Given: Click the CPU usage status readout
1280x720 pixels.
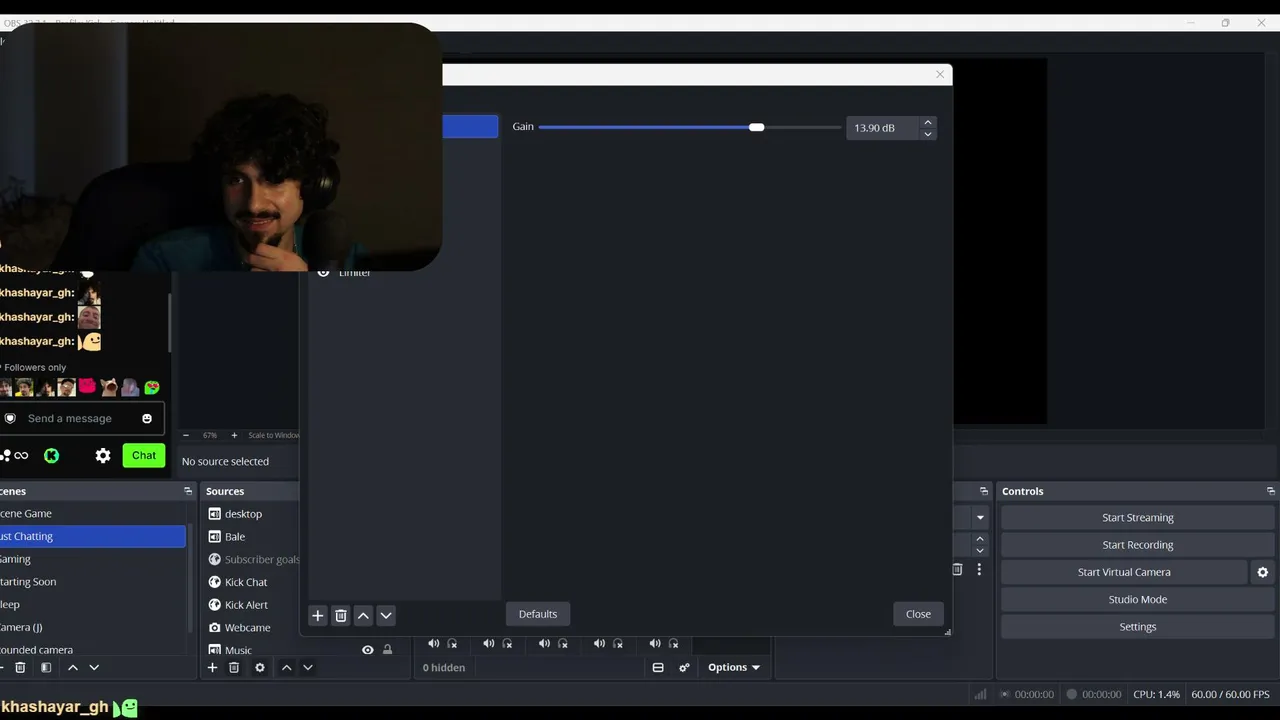Looking at the screenshot, I should [1156, 694].
